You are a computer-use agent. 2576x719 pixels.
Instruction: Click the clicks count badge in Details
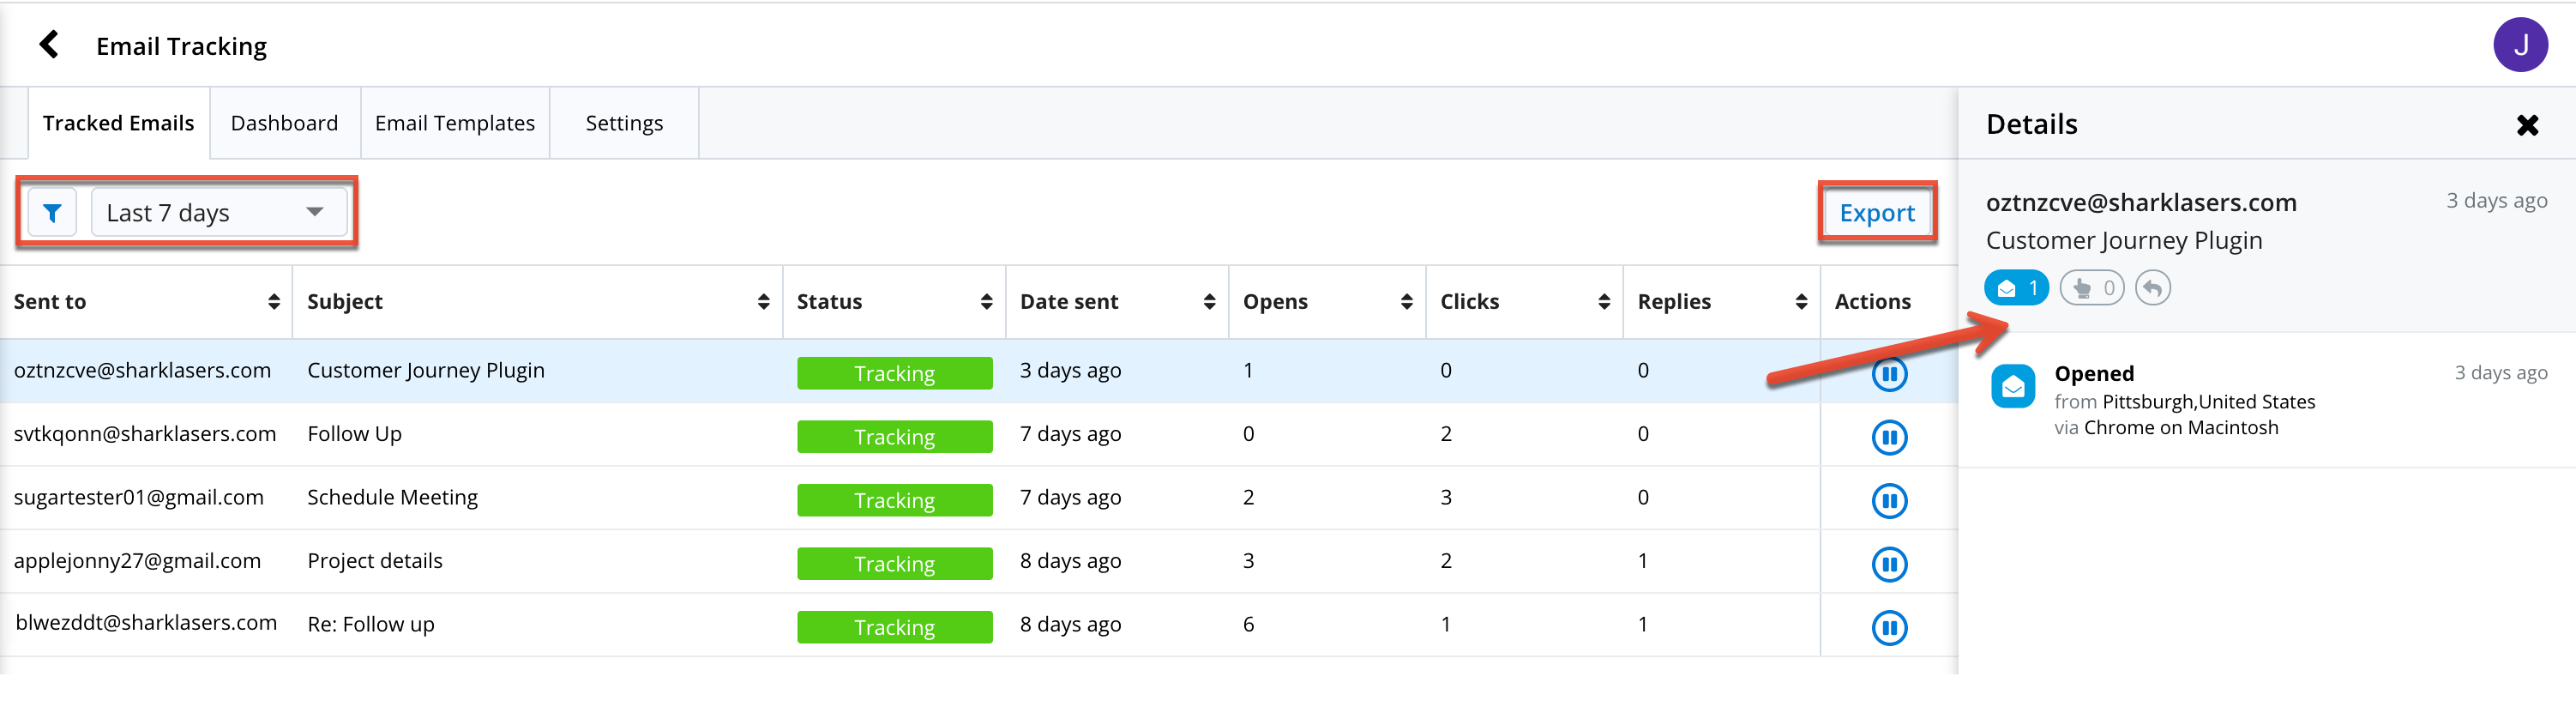(x=2092, y=289)
